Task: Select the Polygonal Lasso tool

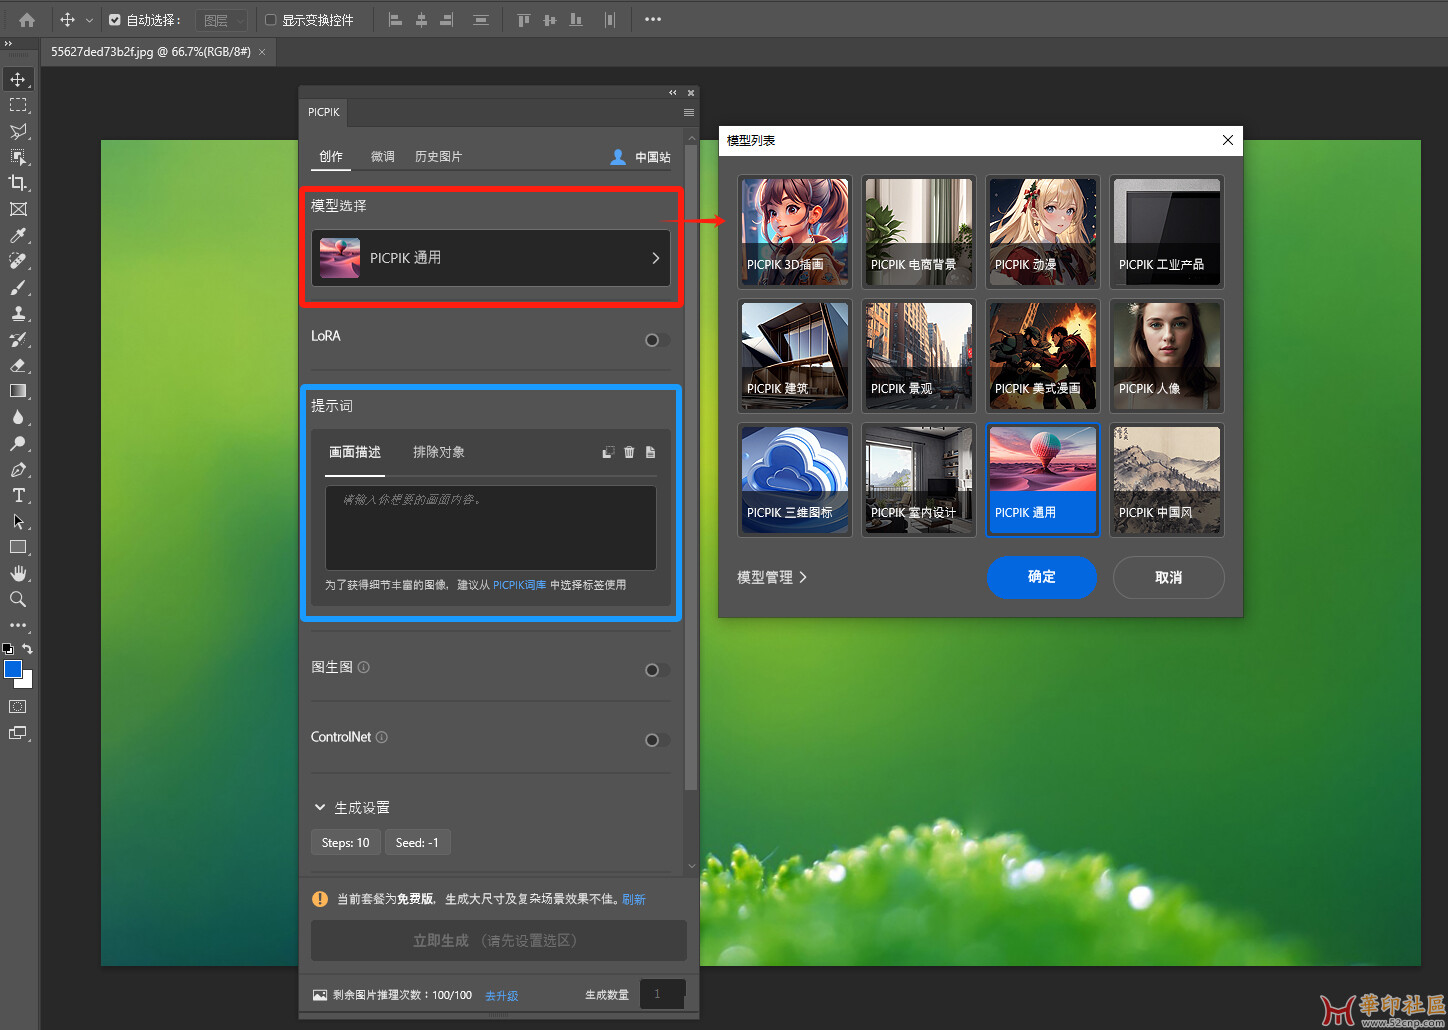Action: pyautogui.click(x=18, y=131)
